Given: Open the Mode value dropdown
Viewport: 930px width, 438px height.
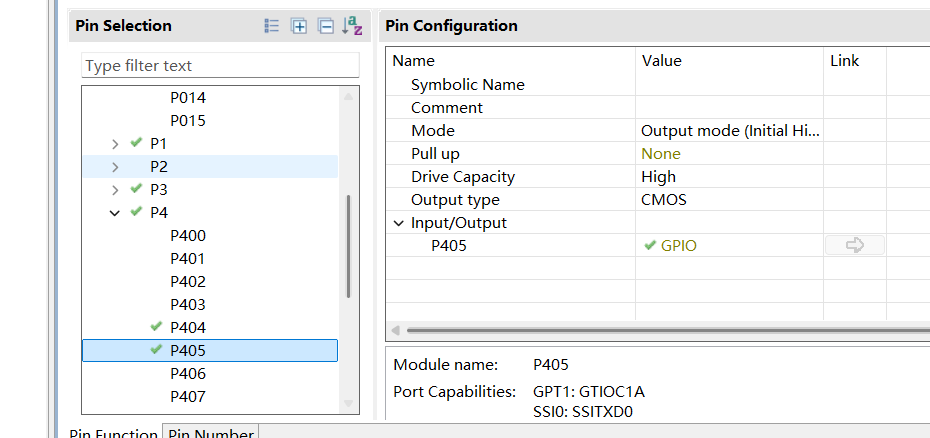Looking at the screenshot, I should click(730, 131).
